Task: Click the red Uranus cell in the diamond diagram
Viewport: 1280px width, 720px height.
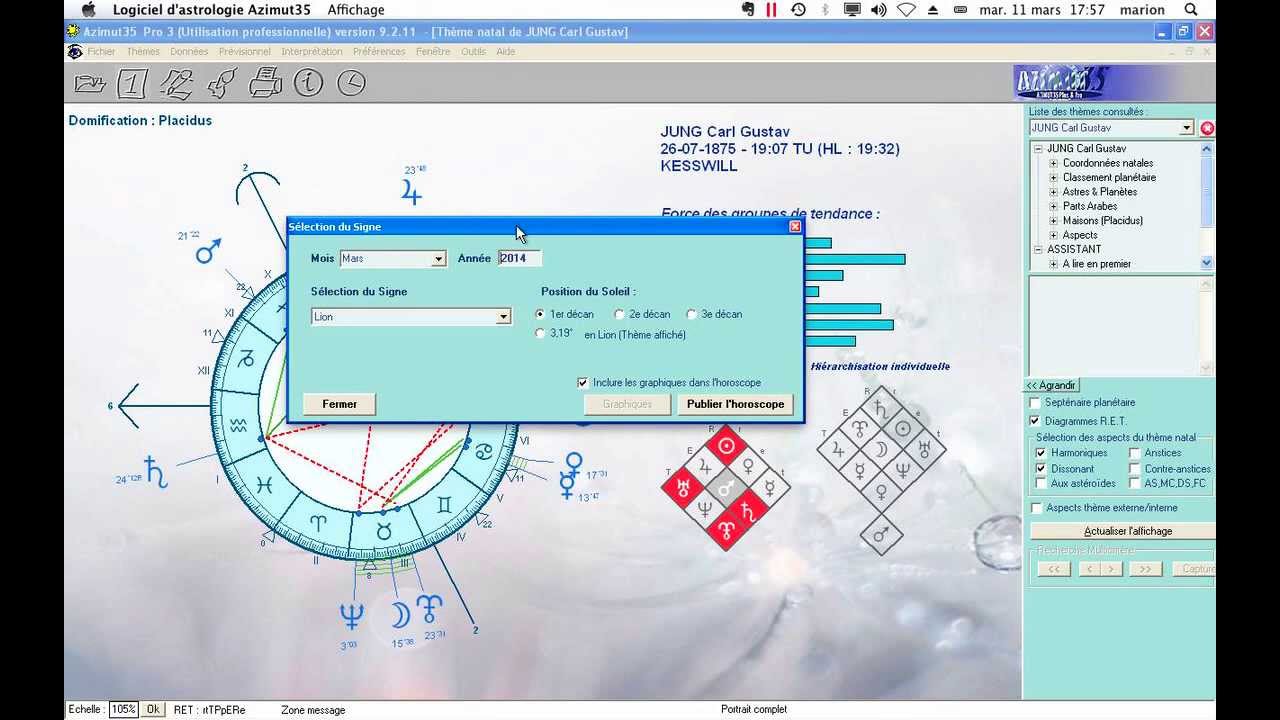Action: (x=683, y=489)
